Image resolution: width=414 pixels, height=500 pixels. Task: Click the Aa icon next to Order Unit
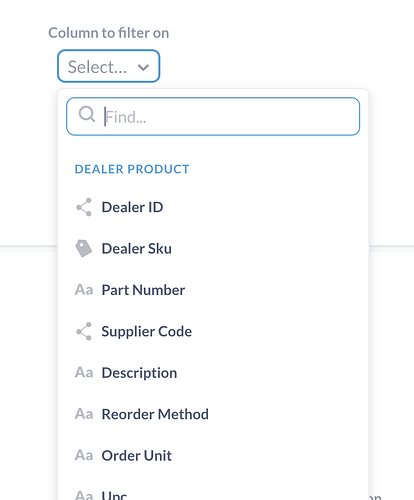point(84,455)
